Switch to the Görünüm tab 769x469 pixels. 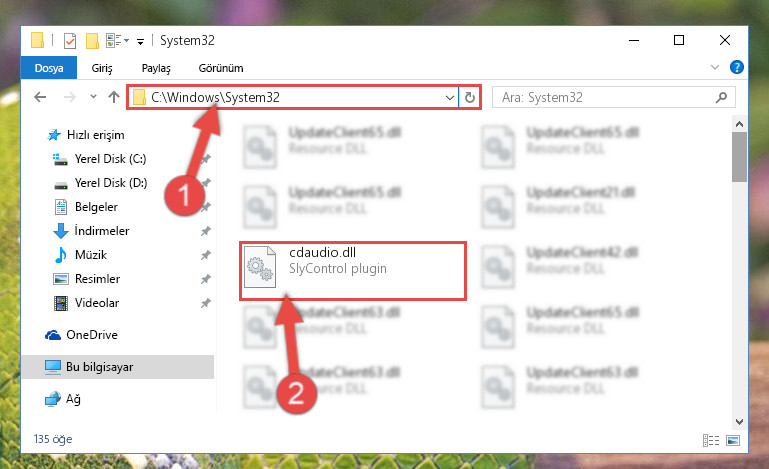pos(221,68)
